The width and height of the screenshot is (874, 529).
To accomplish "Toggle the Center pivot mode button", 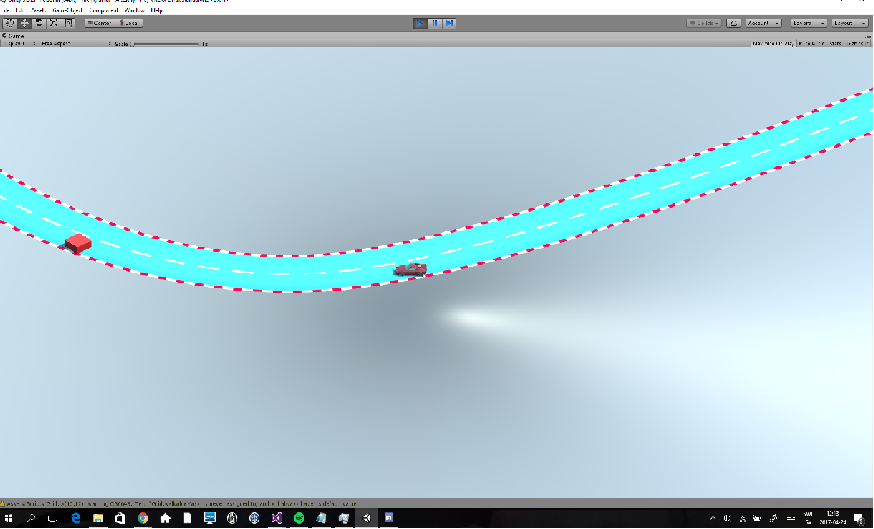I will pyautogui.click(x=100, y=22).
